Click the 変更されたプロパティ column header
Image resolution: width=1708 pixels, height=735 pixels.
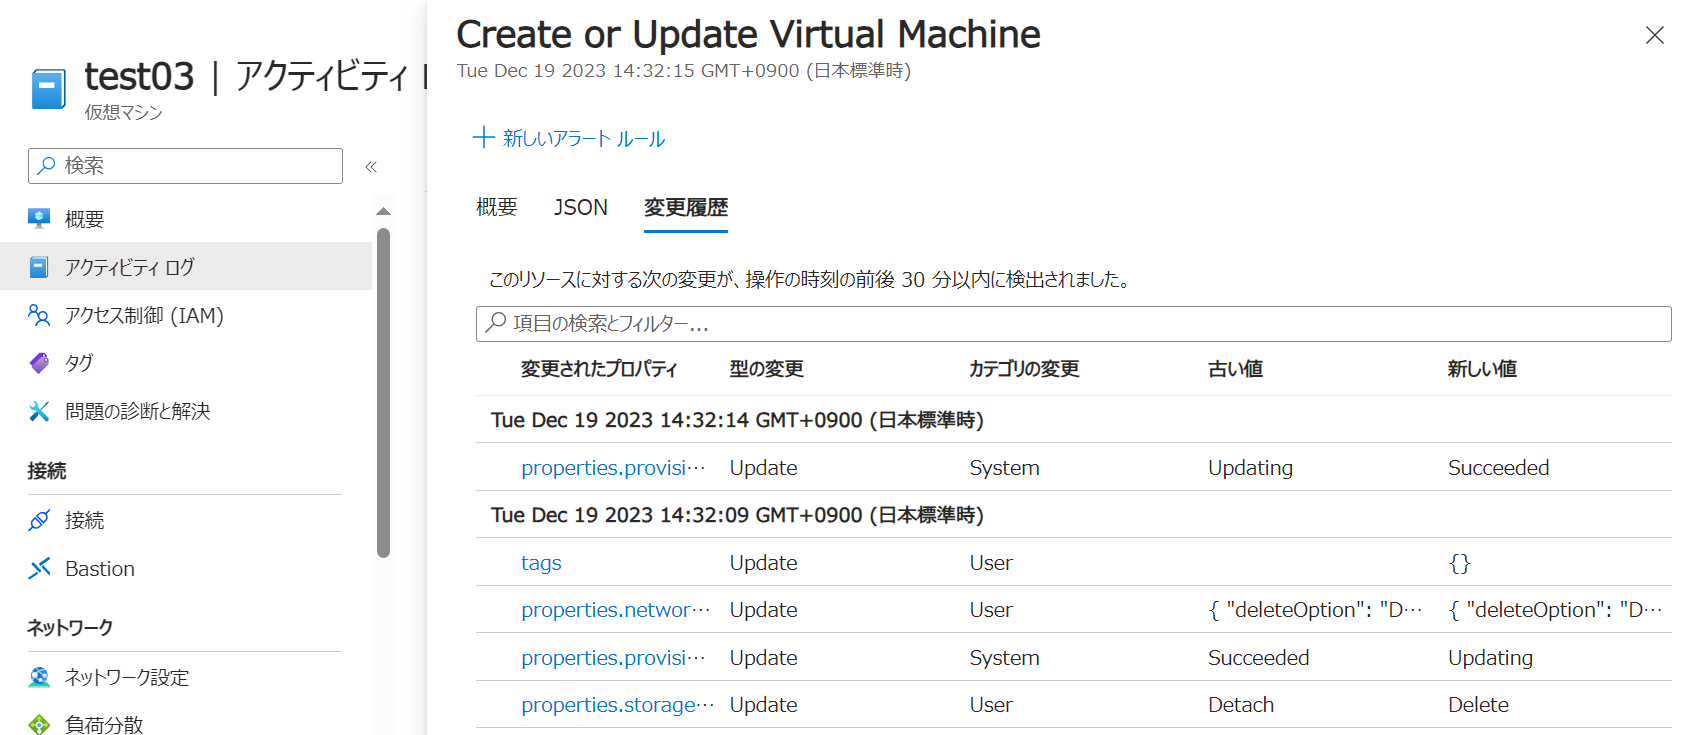[599, 369]
